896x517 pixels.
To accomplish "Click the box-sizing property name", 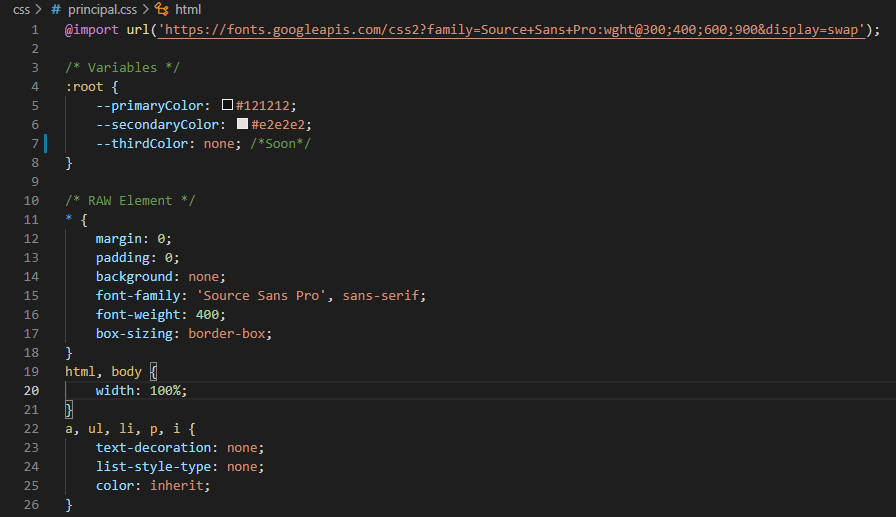I will click(134, 334).
